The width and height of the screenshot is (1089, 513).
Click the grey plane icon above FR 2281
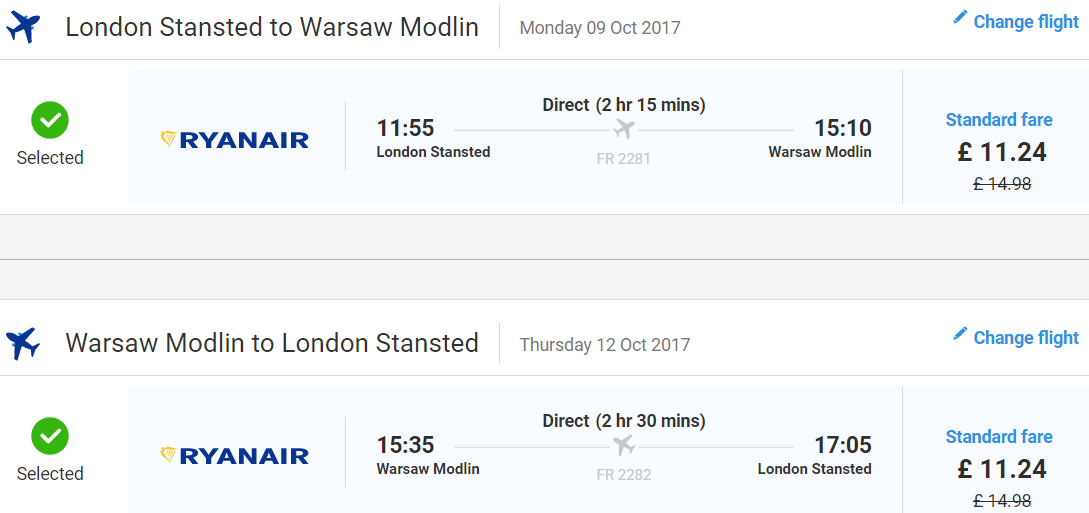624,129
